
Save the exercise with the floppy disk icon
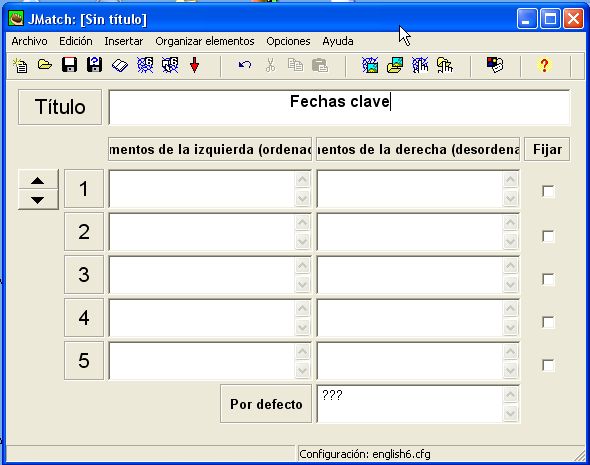[x=70, y=65]
